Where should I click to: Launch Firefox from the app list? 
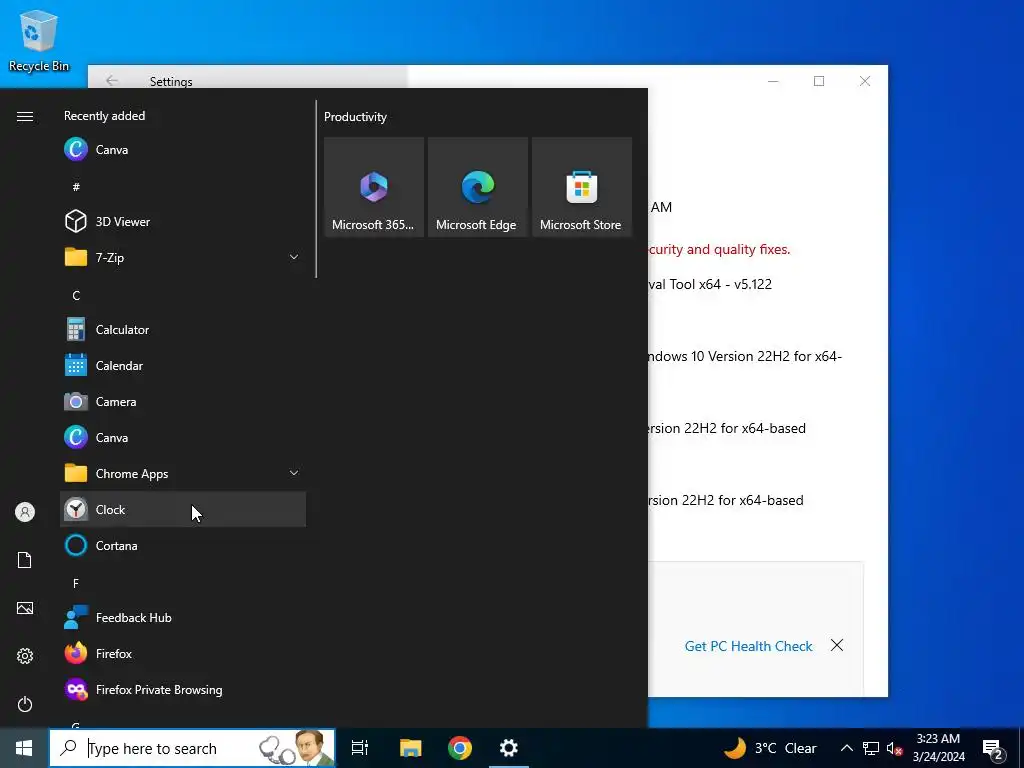183,654
